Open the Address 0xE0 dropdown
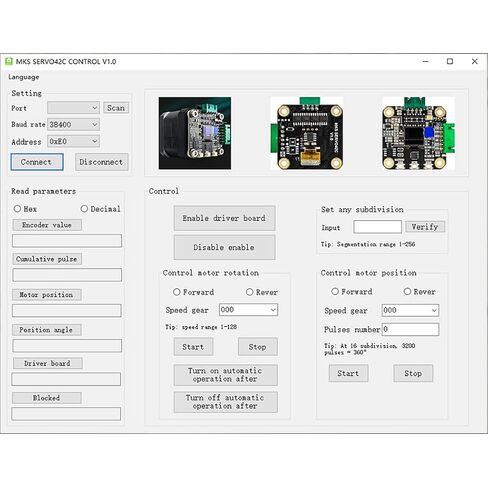This screenshot has height=488, width=488. [x=73, y=141]
